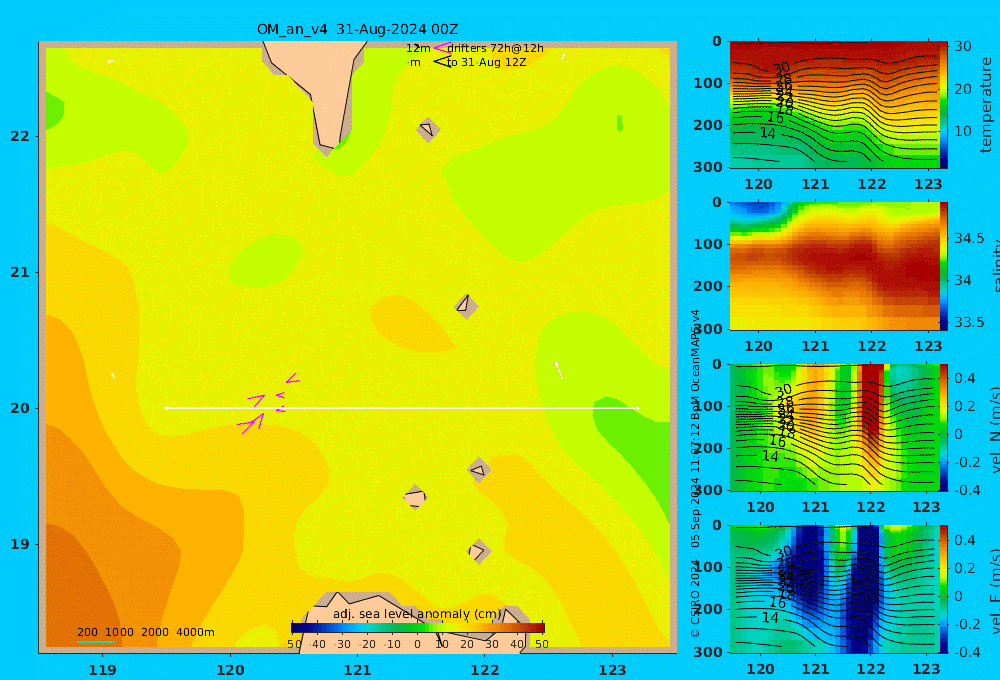Click latitude label 21 on main map
The image size is (1000, 680).
coord(20,272)
